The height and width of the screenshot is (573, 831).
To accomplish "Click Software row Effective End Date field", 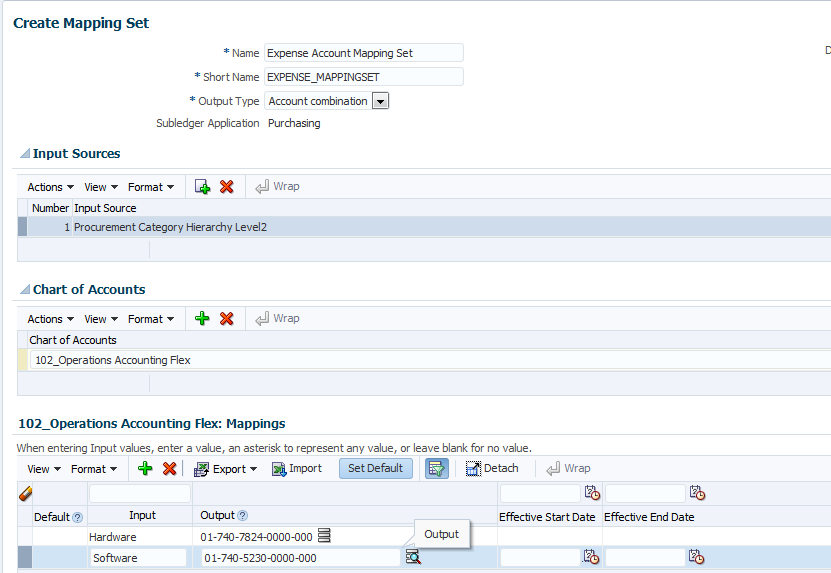I will (645, 558).
